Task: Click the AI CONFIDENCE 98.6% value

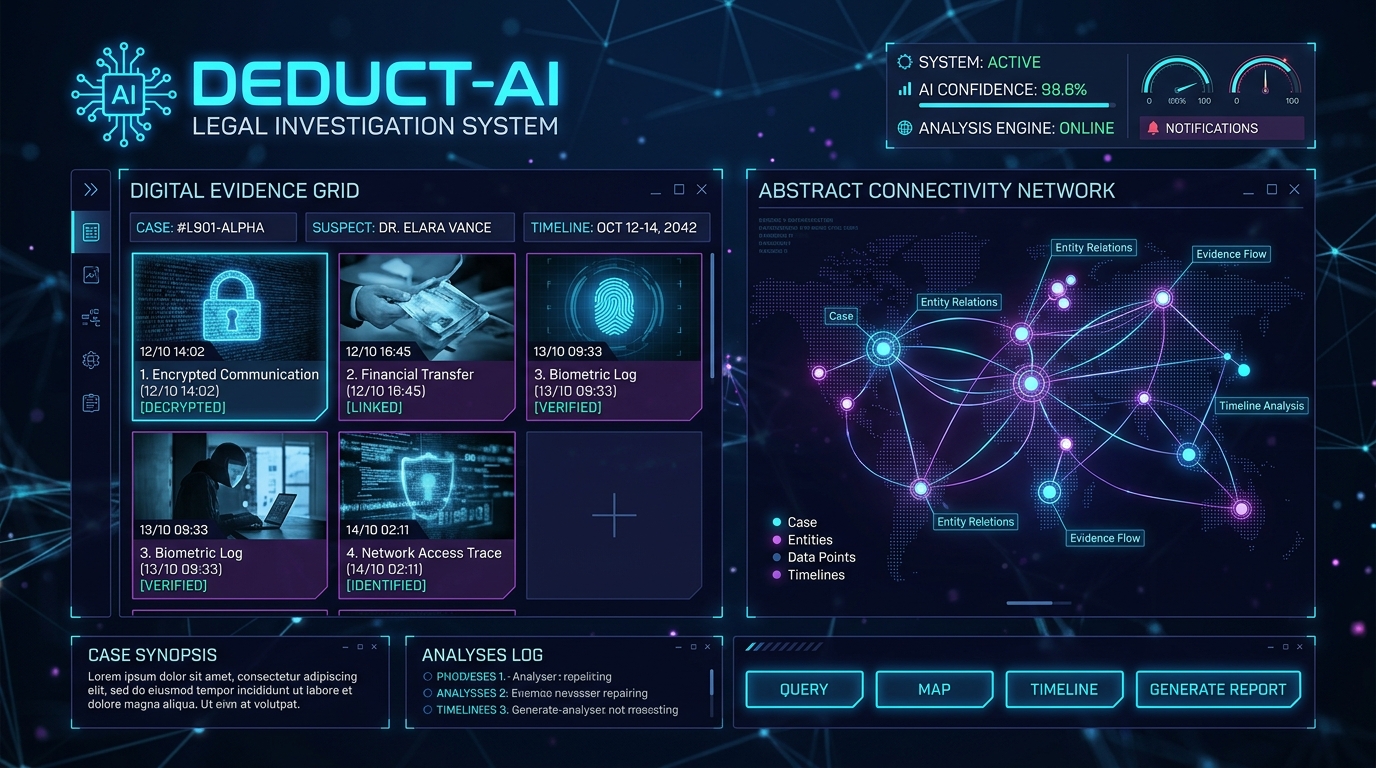Action: [x=1064, y=89]
